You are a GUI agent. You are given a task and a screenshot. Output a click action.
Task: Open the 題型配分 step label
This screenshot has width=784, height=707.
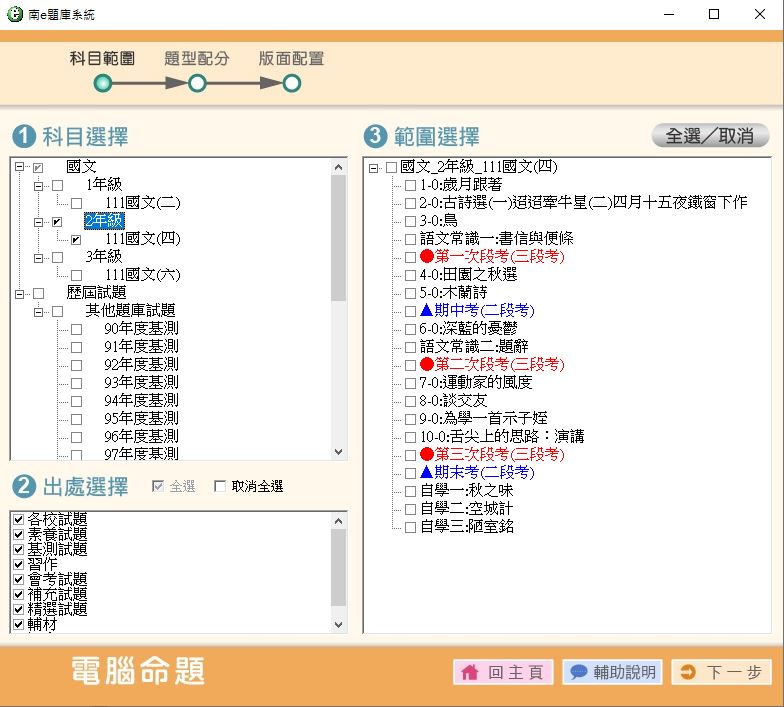pos(196,58)
